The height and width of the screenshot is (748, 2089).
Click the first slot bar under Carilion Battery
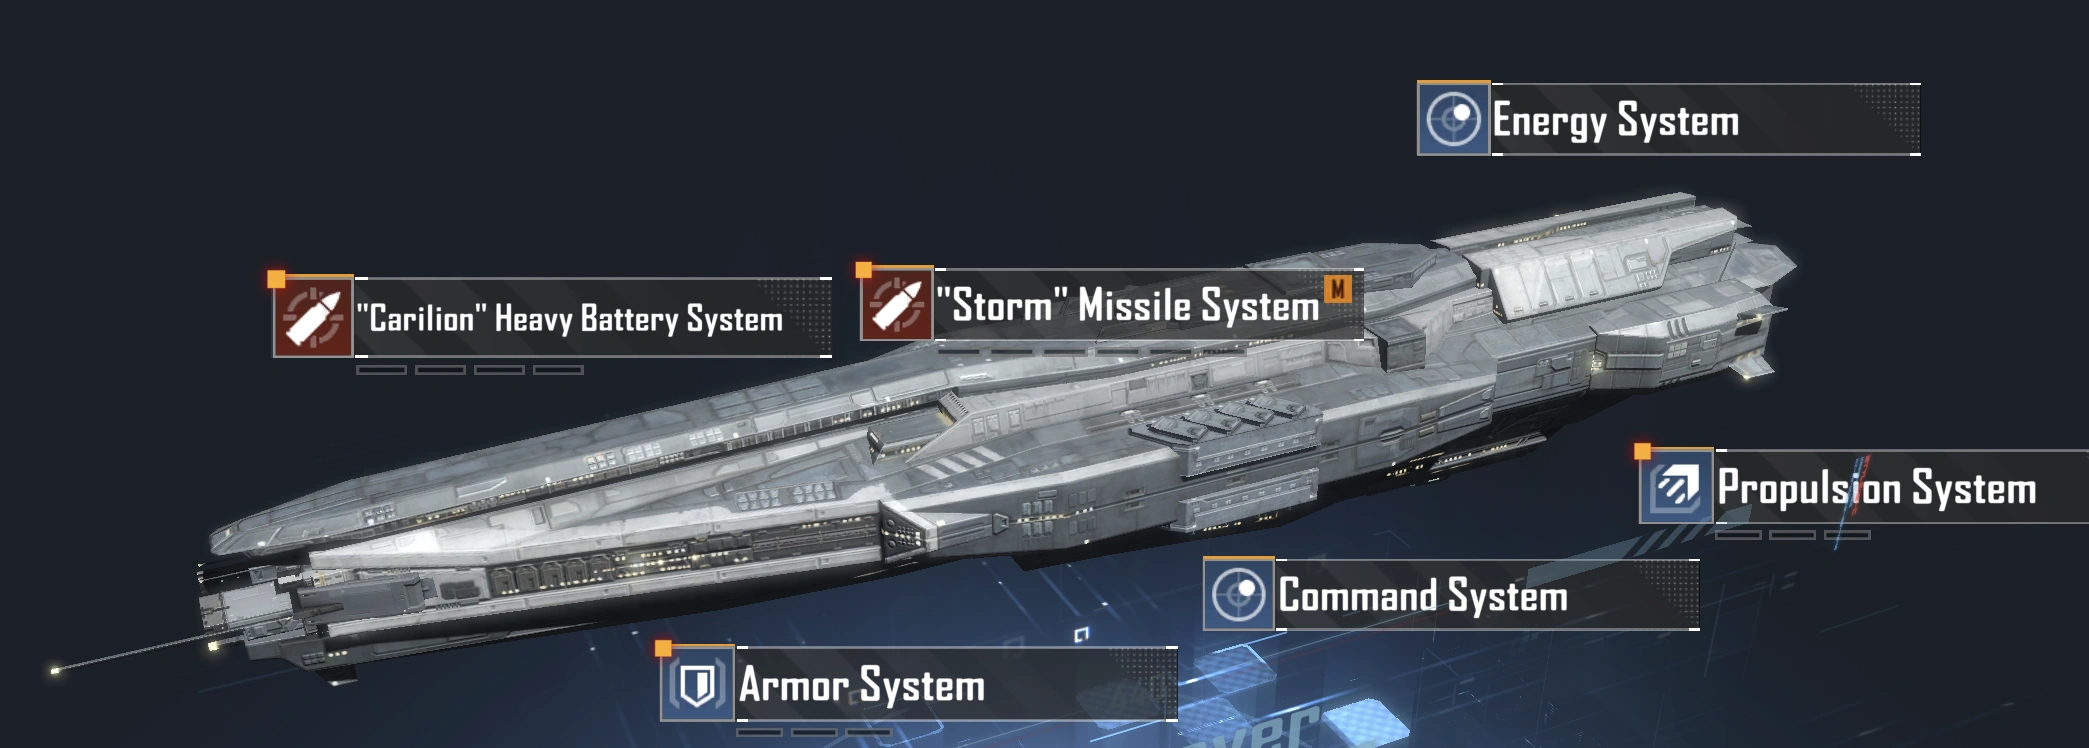pos(381,370)
